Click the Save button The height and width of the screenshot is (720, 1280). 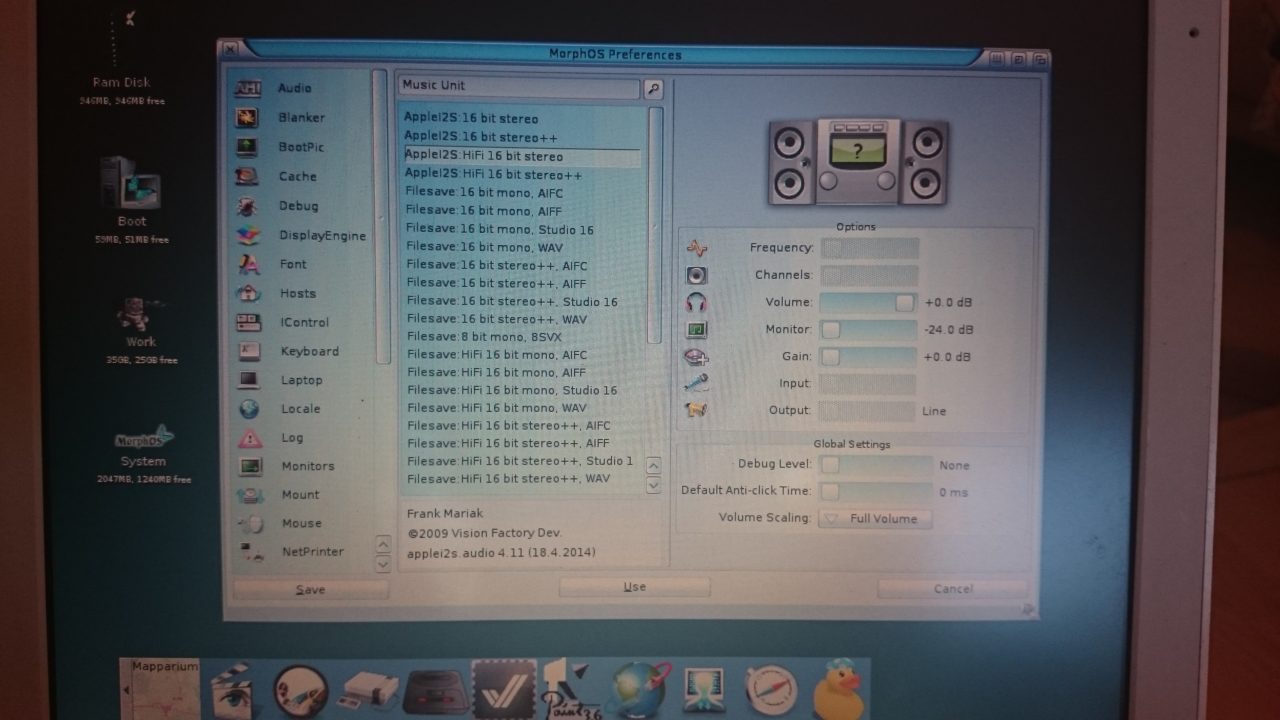point(311,590)
